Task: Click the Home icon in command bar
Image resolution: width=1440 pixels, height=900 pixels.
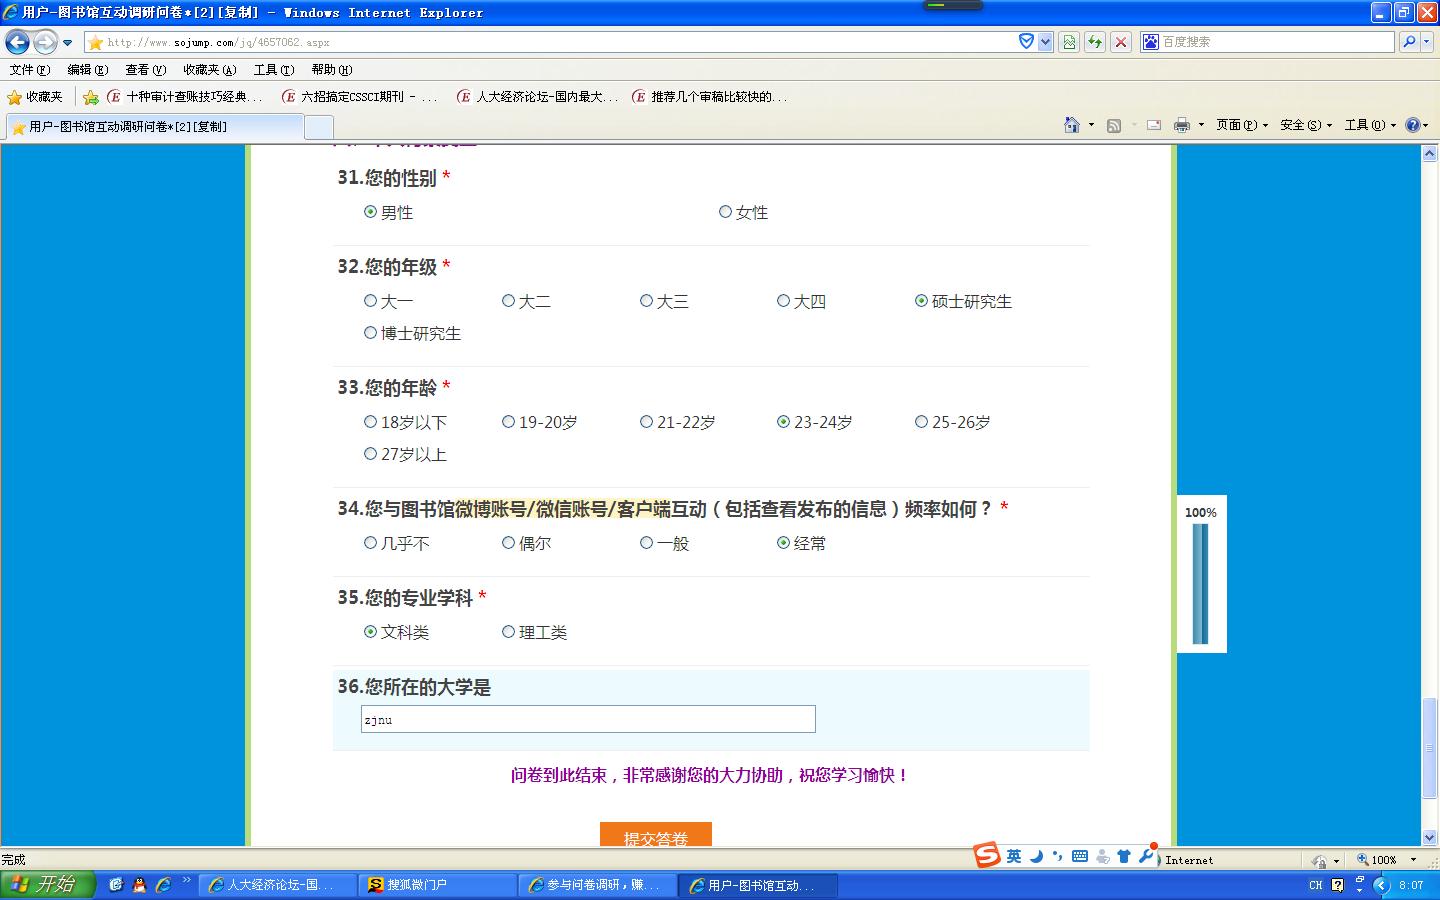Action: pyautogui.click(x=1072, y=125)
